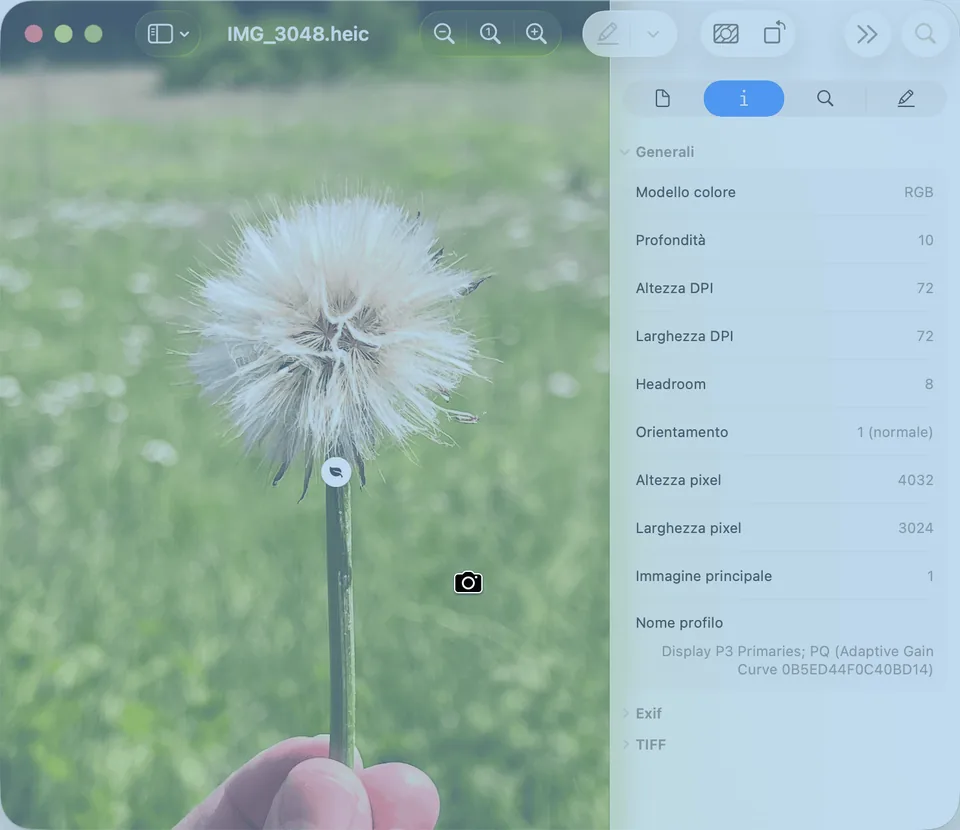The image size is (960, 830).
Task: Click the remove background icon
Action: [x=726, y=34]
